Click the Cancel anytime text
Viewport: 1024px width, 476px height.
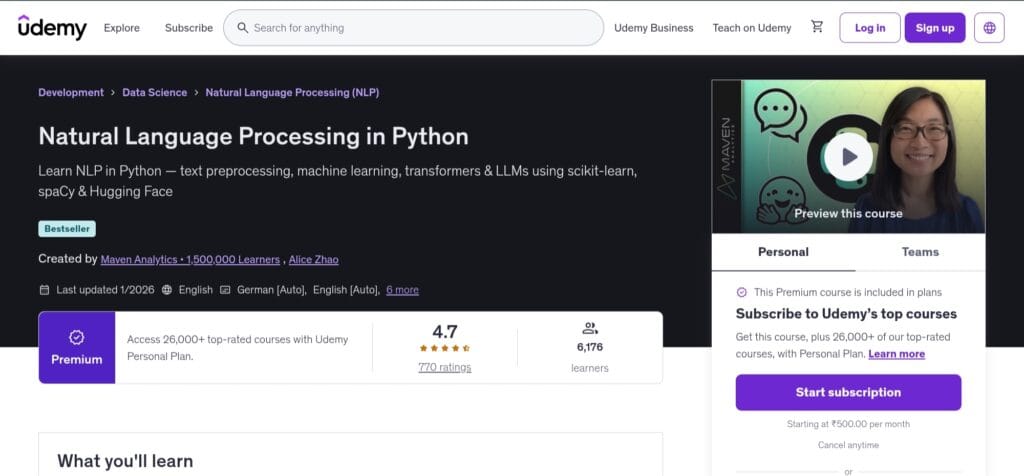point(848,445)
